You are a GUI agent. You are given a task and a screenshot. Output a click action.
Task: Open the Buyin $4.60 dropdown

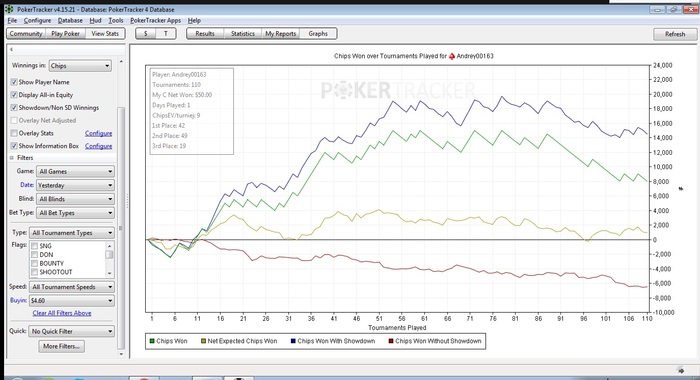[72, 301]
